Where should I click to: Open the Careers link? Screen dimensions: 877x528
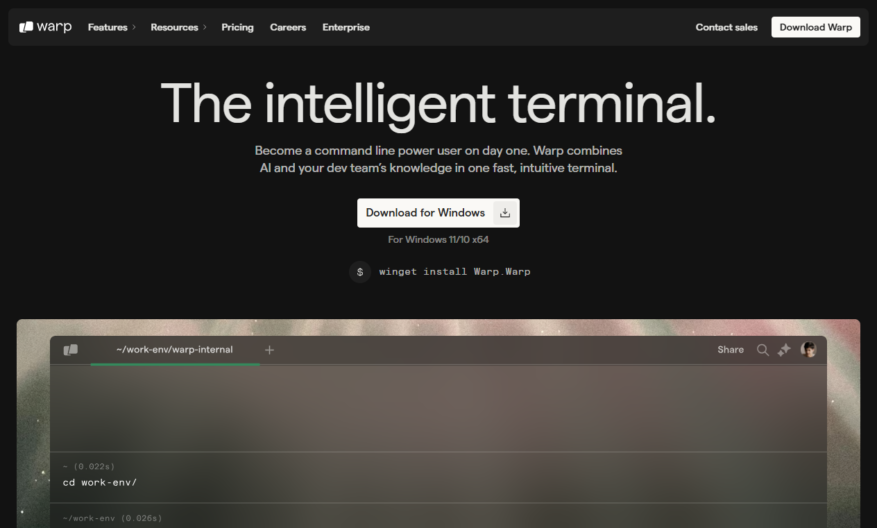click(x=288, y=27)
